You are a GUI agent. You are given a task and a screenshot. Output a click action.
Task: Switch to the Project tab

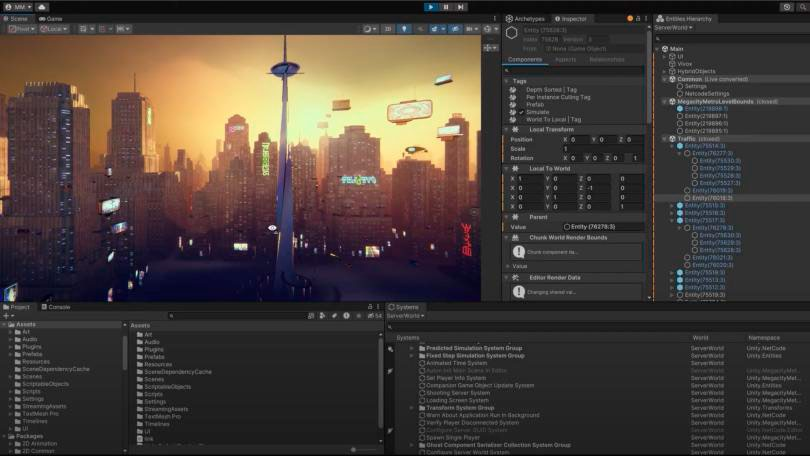tap(17, 307)
